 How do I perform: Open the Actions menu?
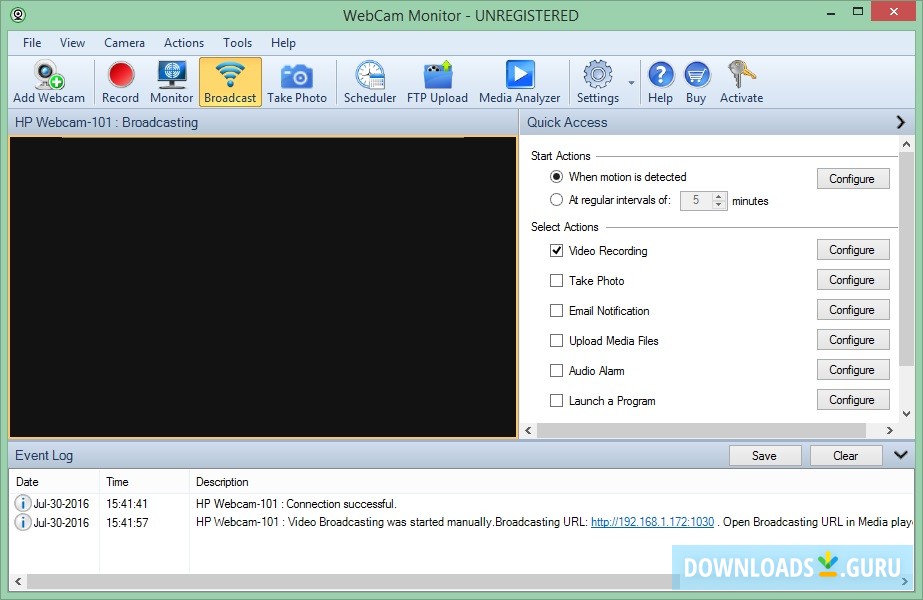click(184, 42)
